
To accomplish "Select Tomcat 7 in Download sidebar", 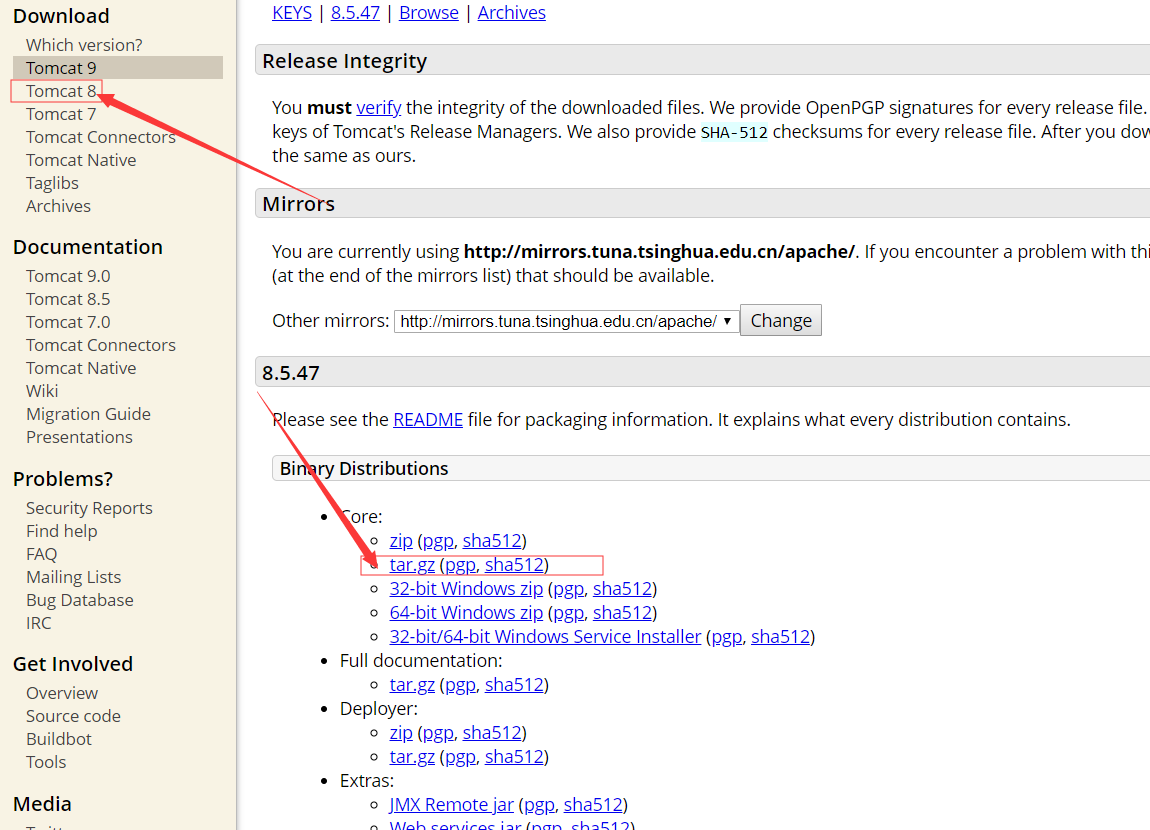I will pos(61,114).
